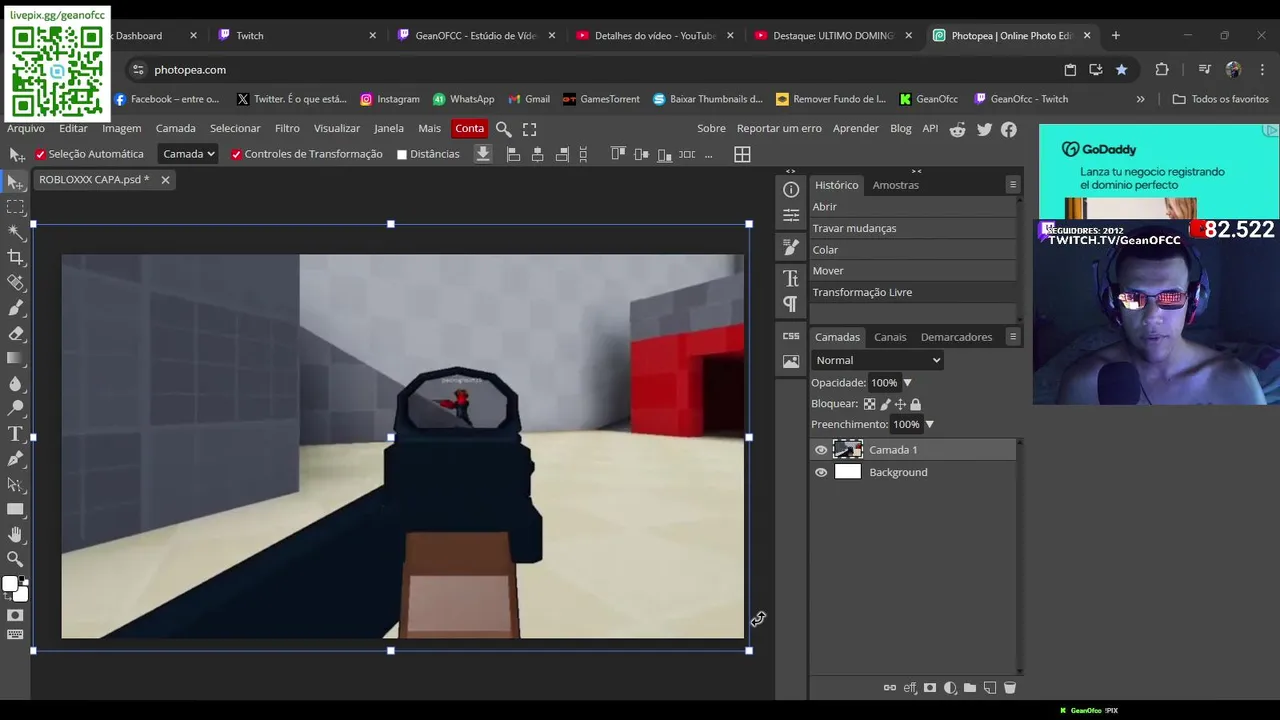Select the Pen tool
The image size is (1280, 720).
tap(15, 459)
